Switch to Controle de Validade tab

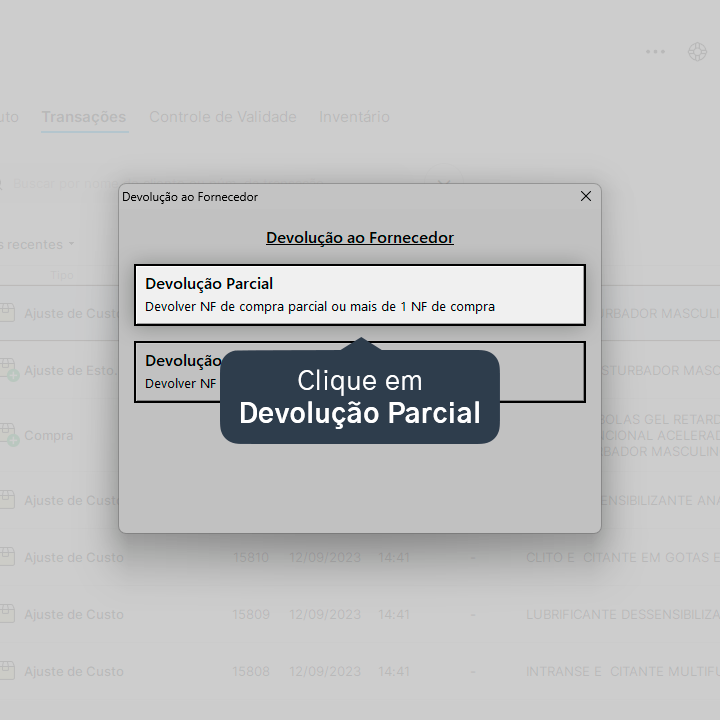click(x=223, y=117)
